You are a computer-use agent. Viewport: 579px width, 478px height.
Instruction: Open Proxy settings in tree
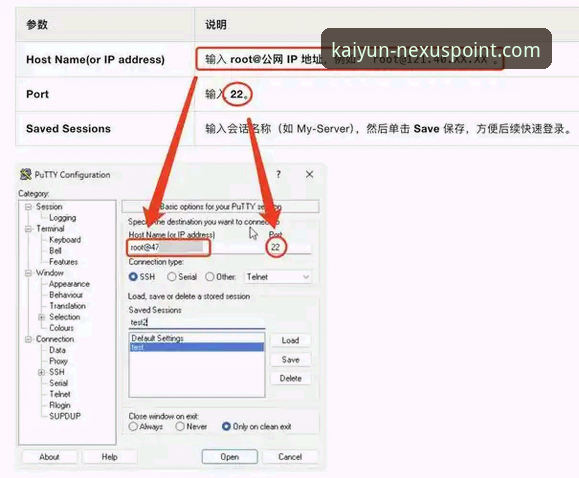(58, 361)
